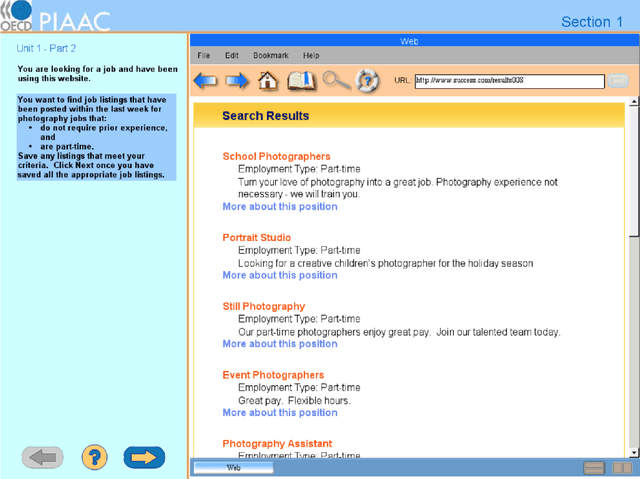
Task: Click the Section 1 label
Action: [592, 22]
